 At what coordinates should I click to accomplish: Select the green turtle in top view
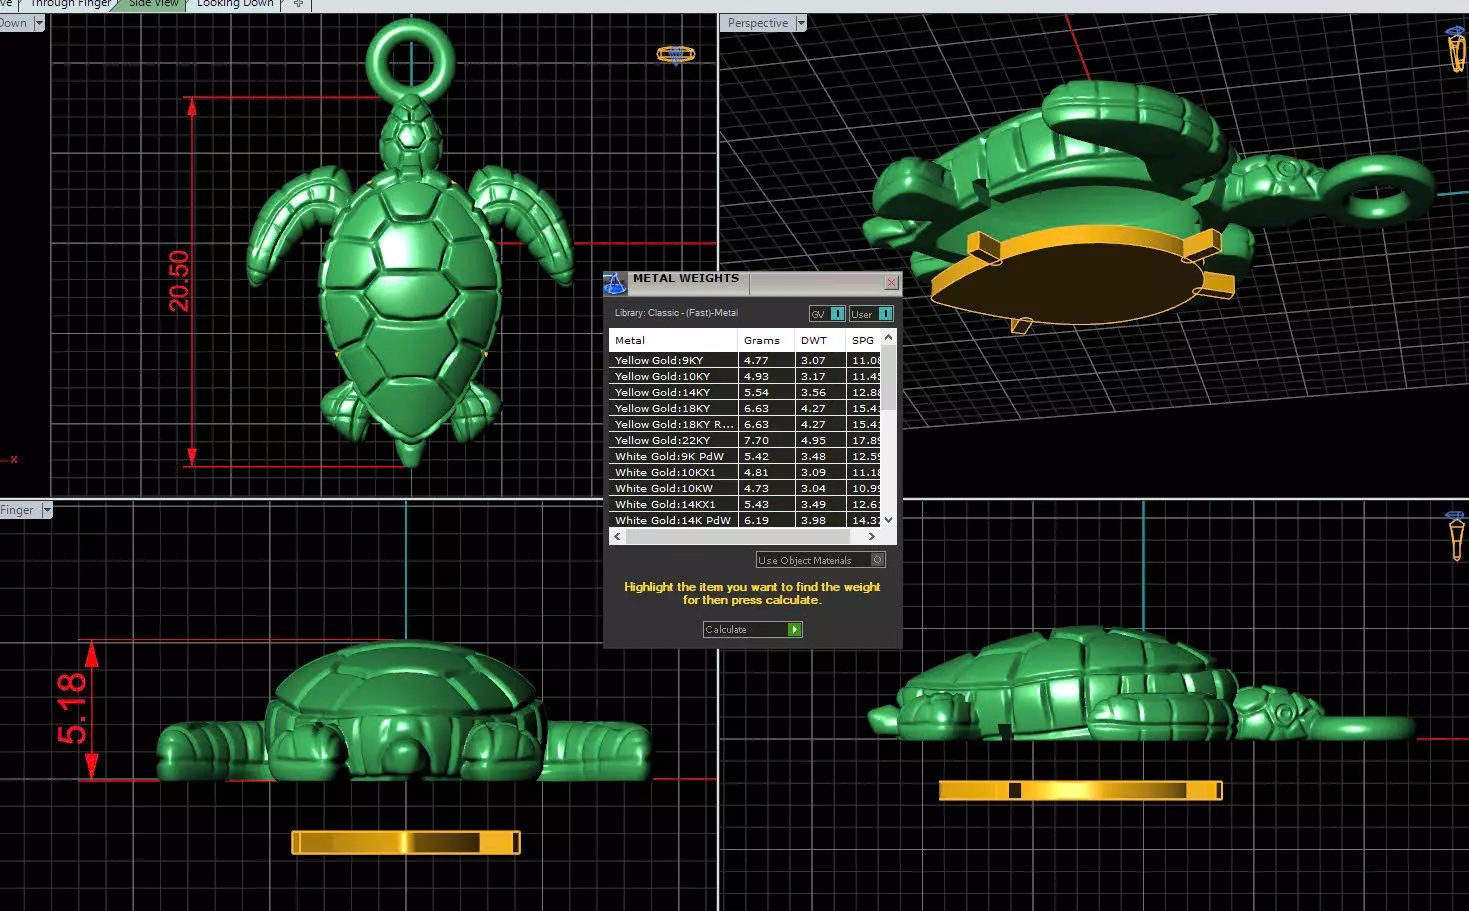click(x=410, y=300)
